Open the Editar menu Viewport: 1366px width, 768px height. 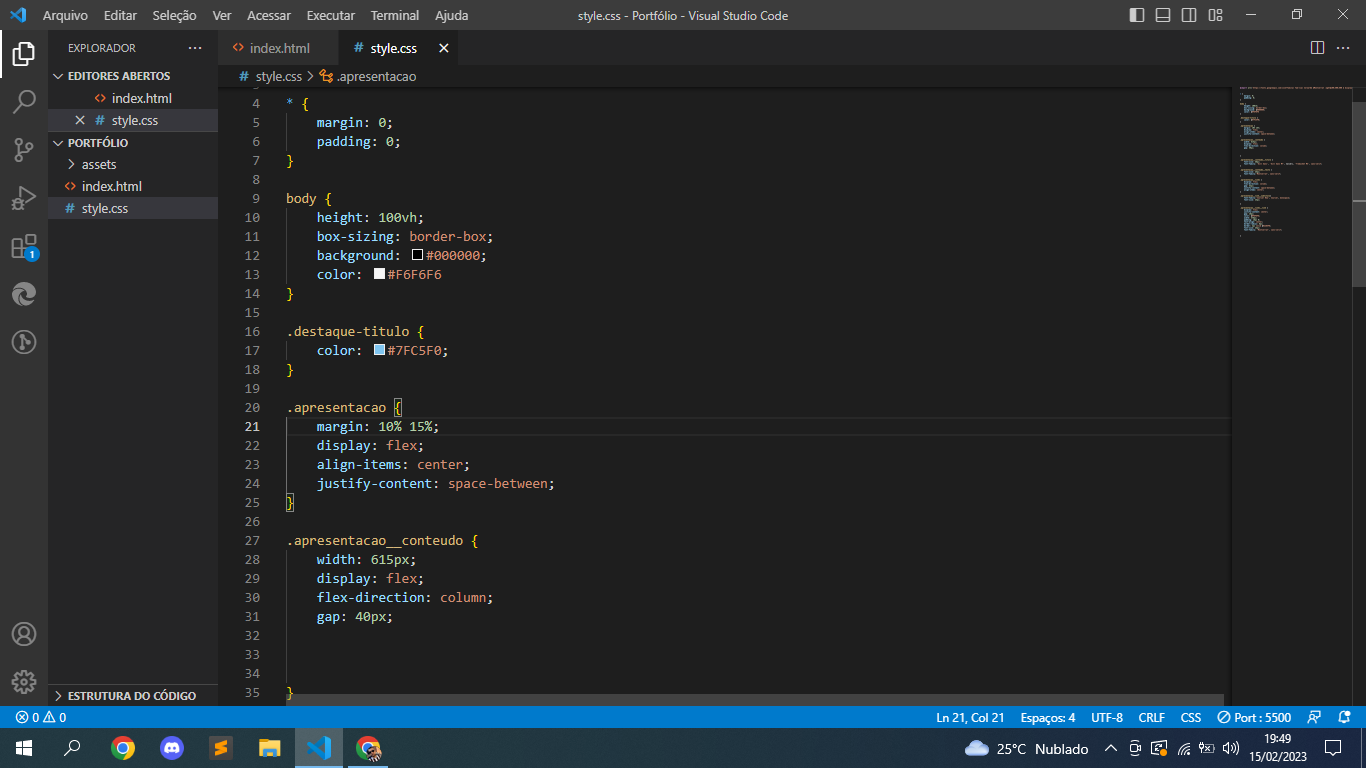120,15
